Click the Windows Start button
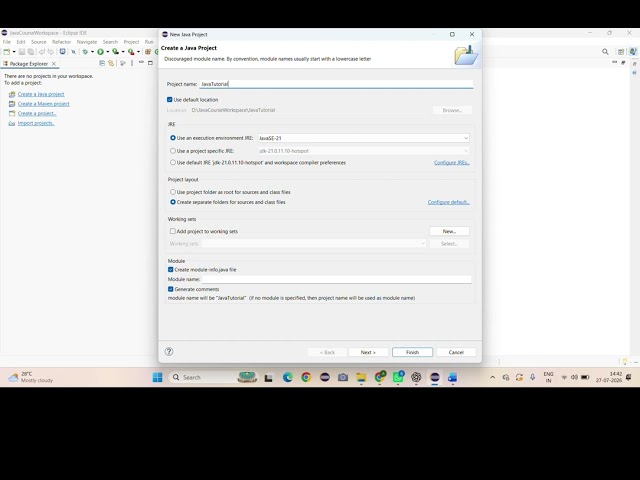The image size is (640, 480). [158, 377]
